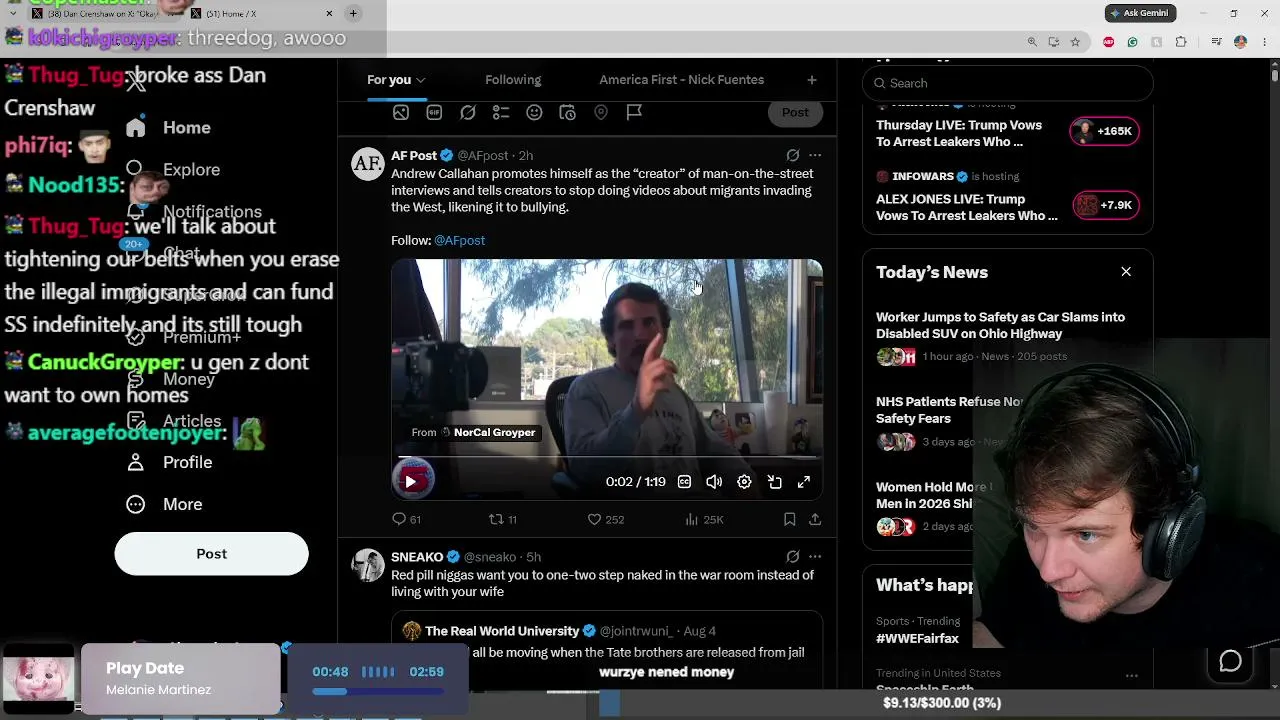Switch to the Following tab

coord(513,80)
